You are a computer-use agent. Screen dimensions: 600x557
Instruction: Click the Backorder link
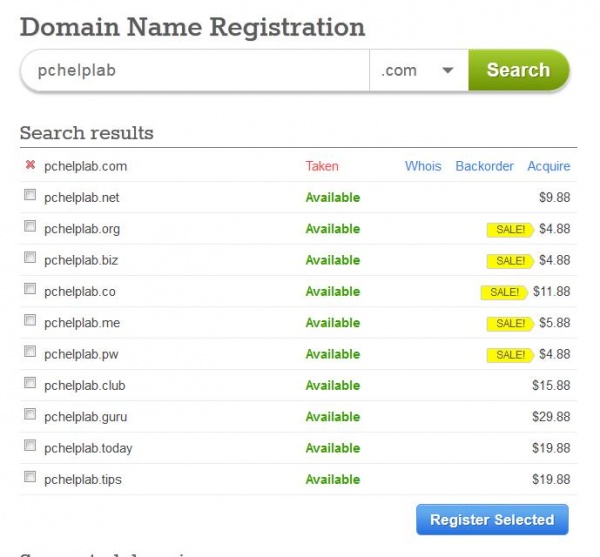click(484, 166)
